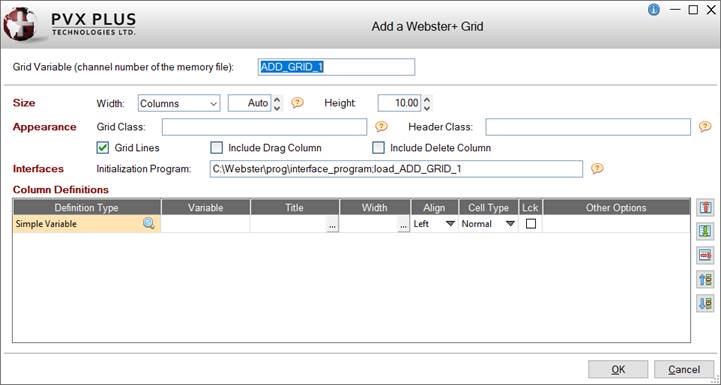721x385 pixels.
Task: Minimize the Add a Webster+ Grid window
Action: (675, 10)
